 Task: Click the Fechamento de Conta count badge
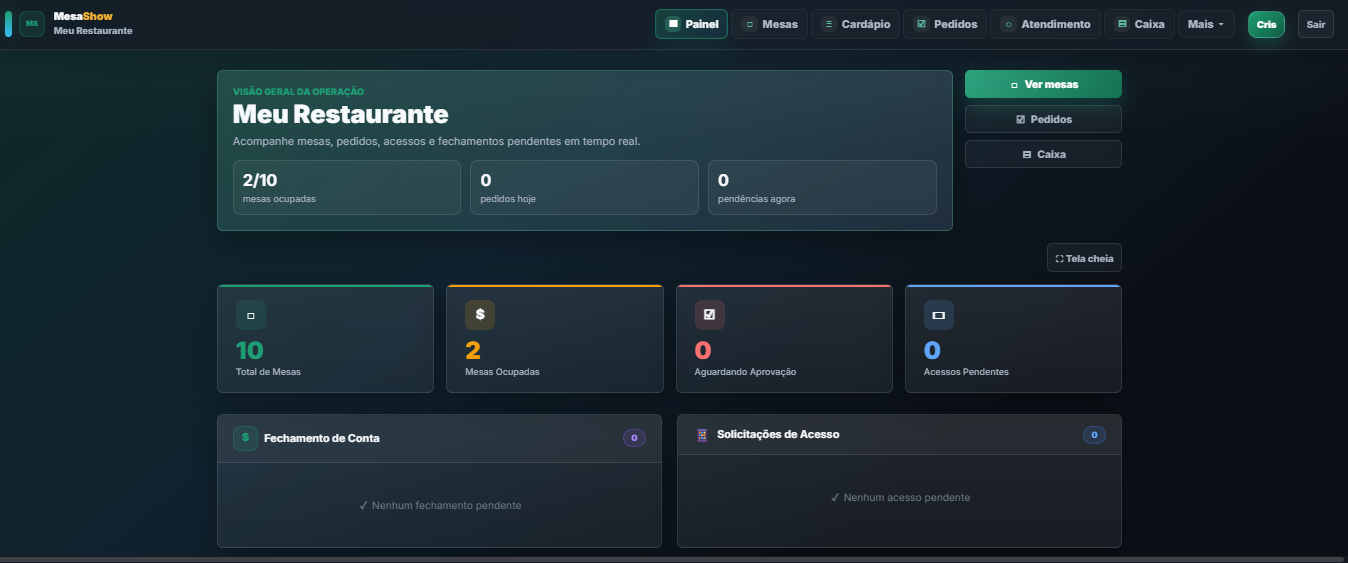634,438
